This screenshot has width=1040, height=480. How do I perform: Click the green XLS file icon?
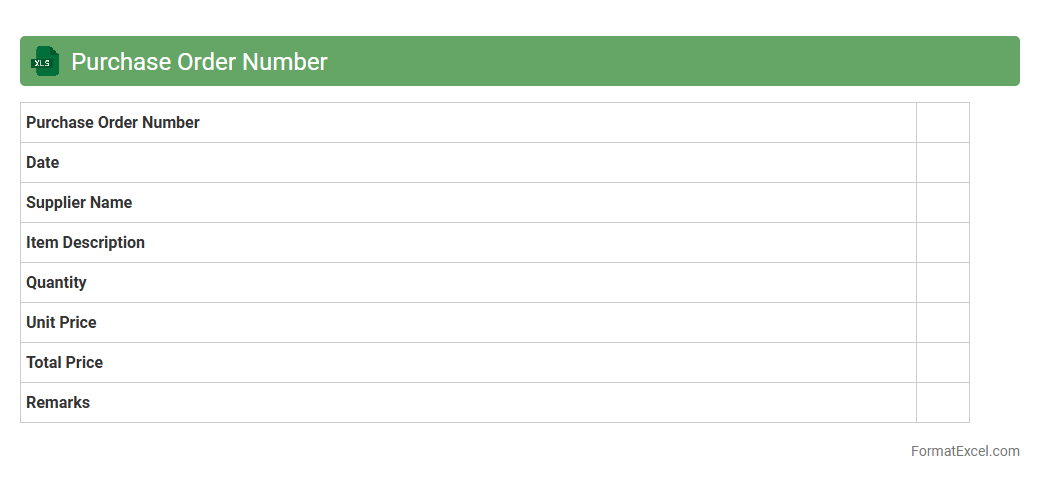45,61
